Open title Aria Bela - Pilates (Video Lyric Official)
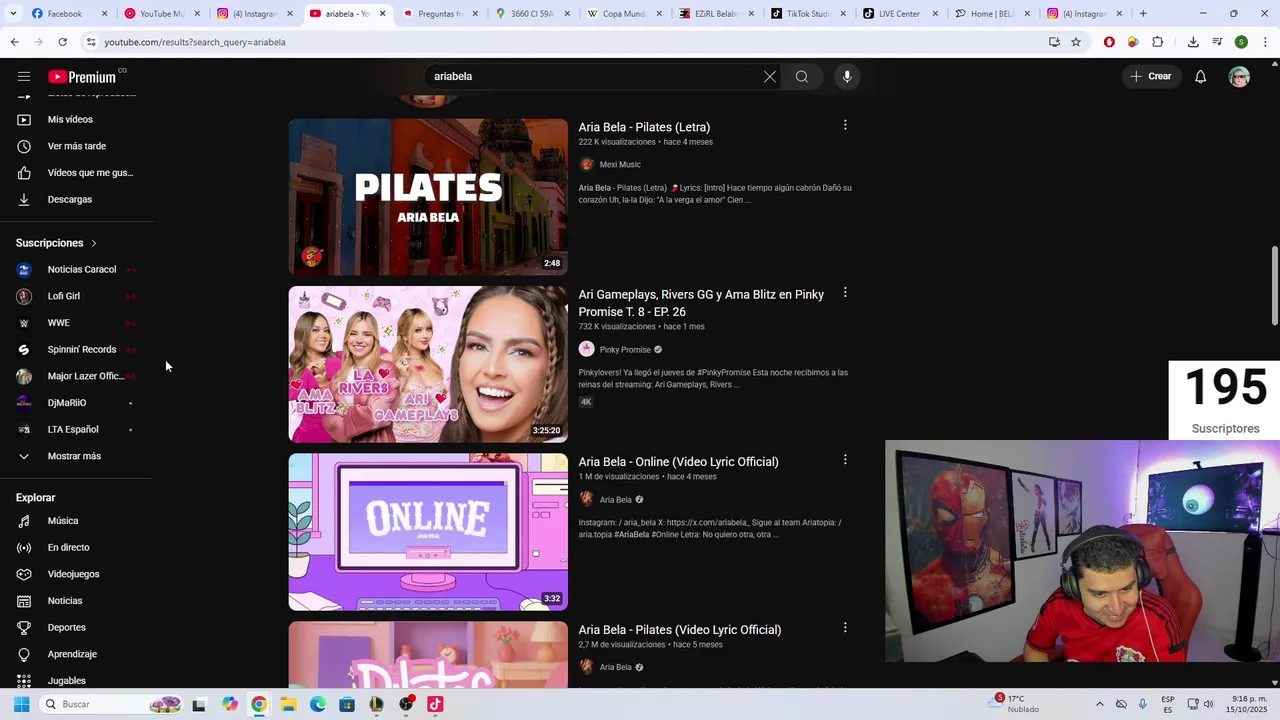Screen dimensions: 1280x720 [x=680, y=630]
